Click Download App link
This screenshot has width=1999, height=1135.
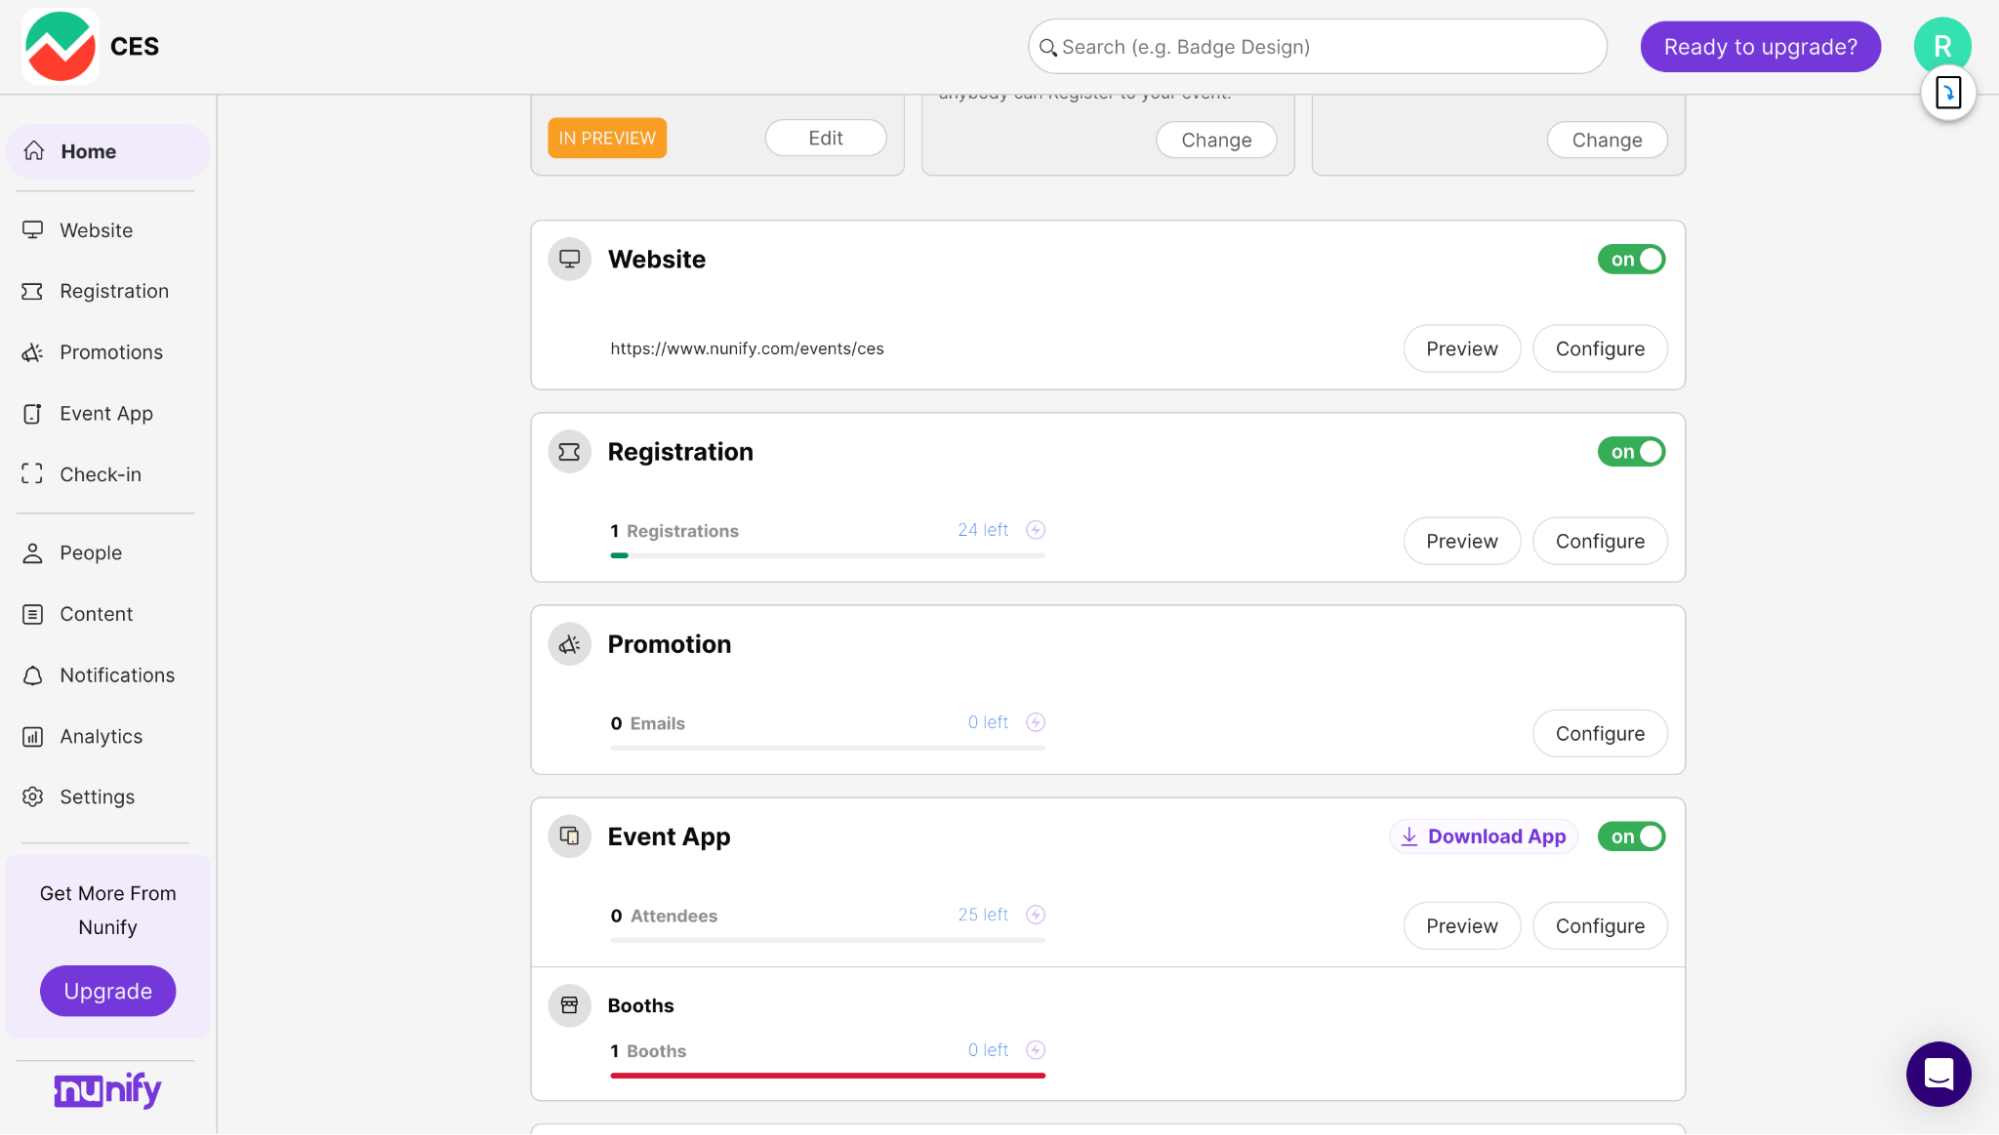click(x=1483, y=836)
